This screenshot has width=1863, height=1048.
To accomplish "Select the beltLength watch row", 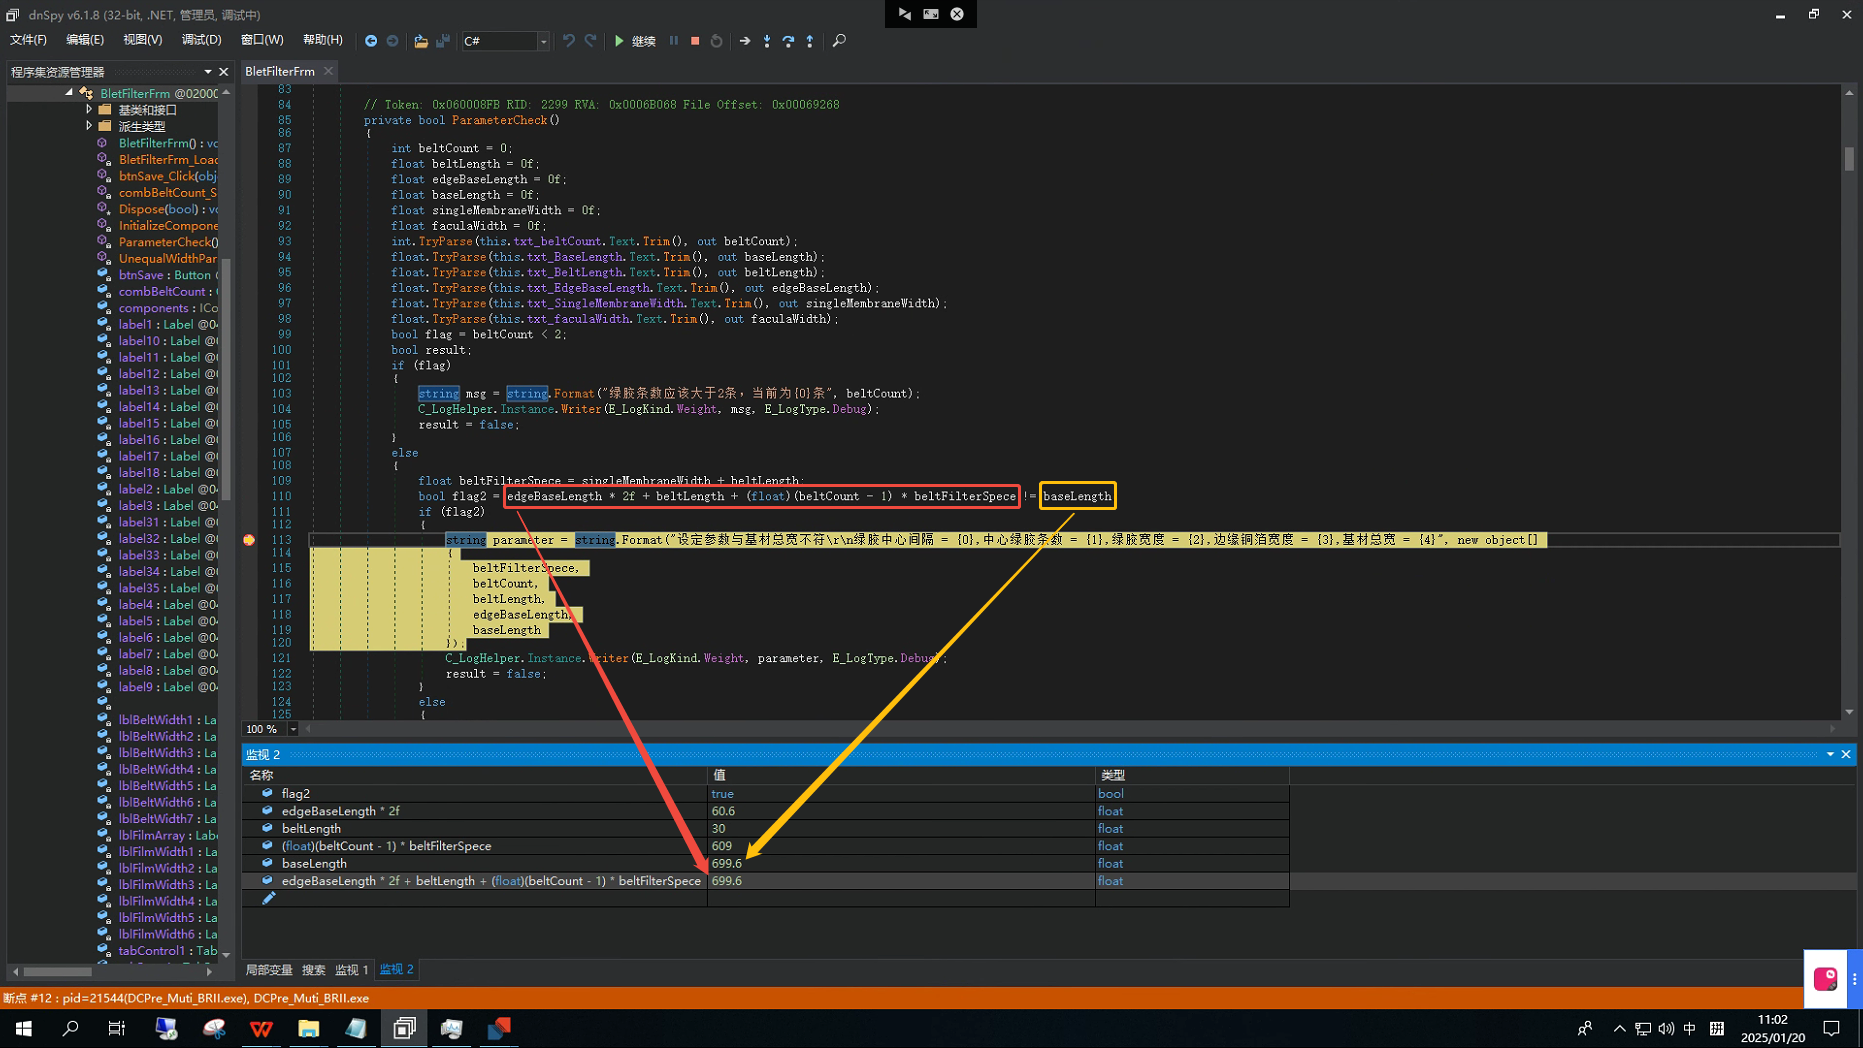I will (766, 829).
